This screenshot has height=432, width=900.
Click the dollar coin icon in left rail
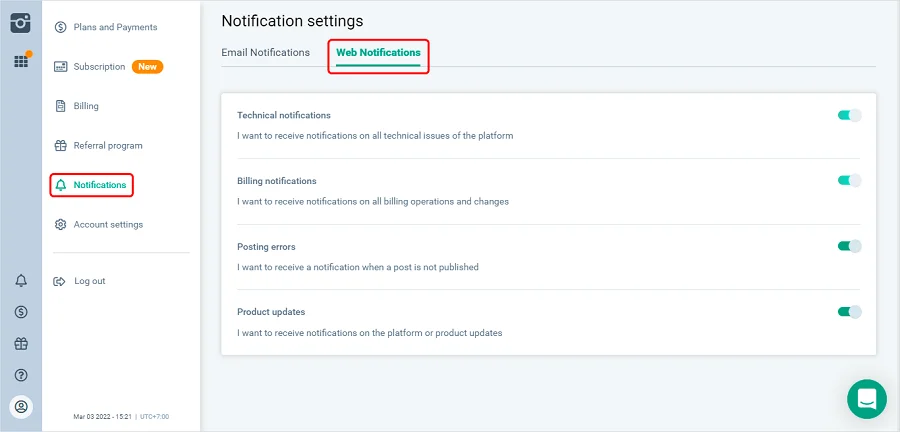coord(21,312)
